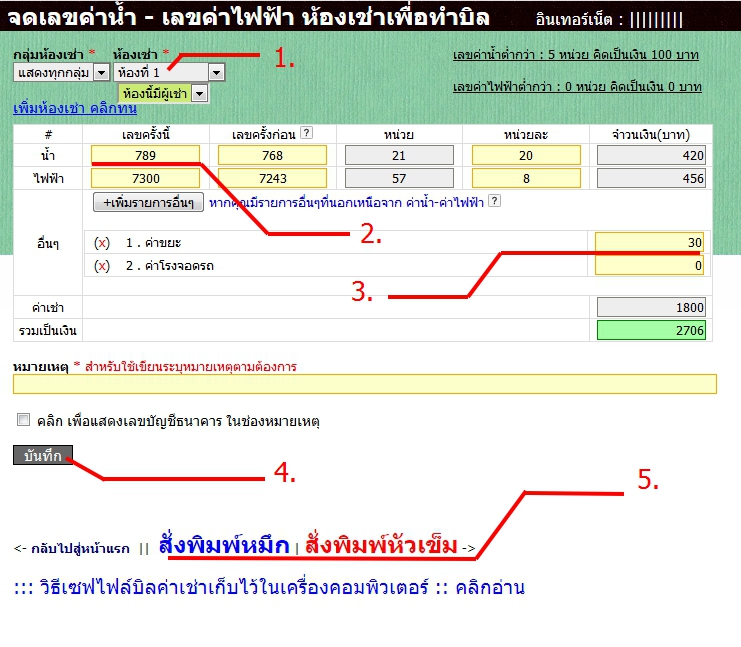The height and width of the screenshot is (647, 741).
Task: Toggle the show bank account number checkbox
Action: [x=23, y=421]
